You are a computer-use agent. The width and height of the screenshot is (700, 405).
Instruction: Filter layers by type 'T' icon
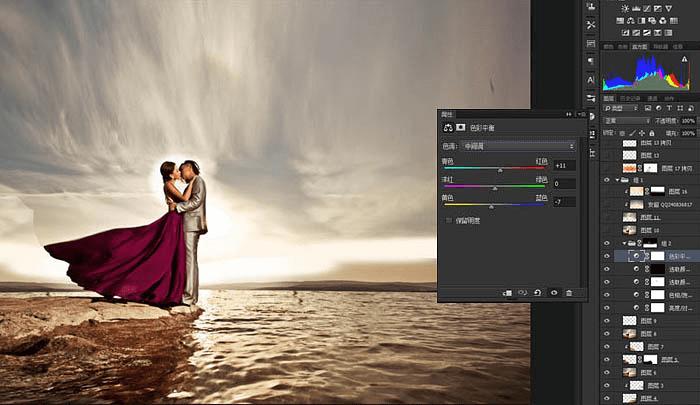click(x=669, y=109)
